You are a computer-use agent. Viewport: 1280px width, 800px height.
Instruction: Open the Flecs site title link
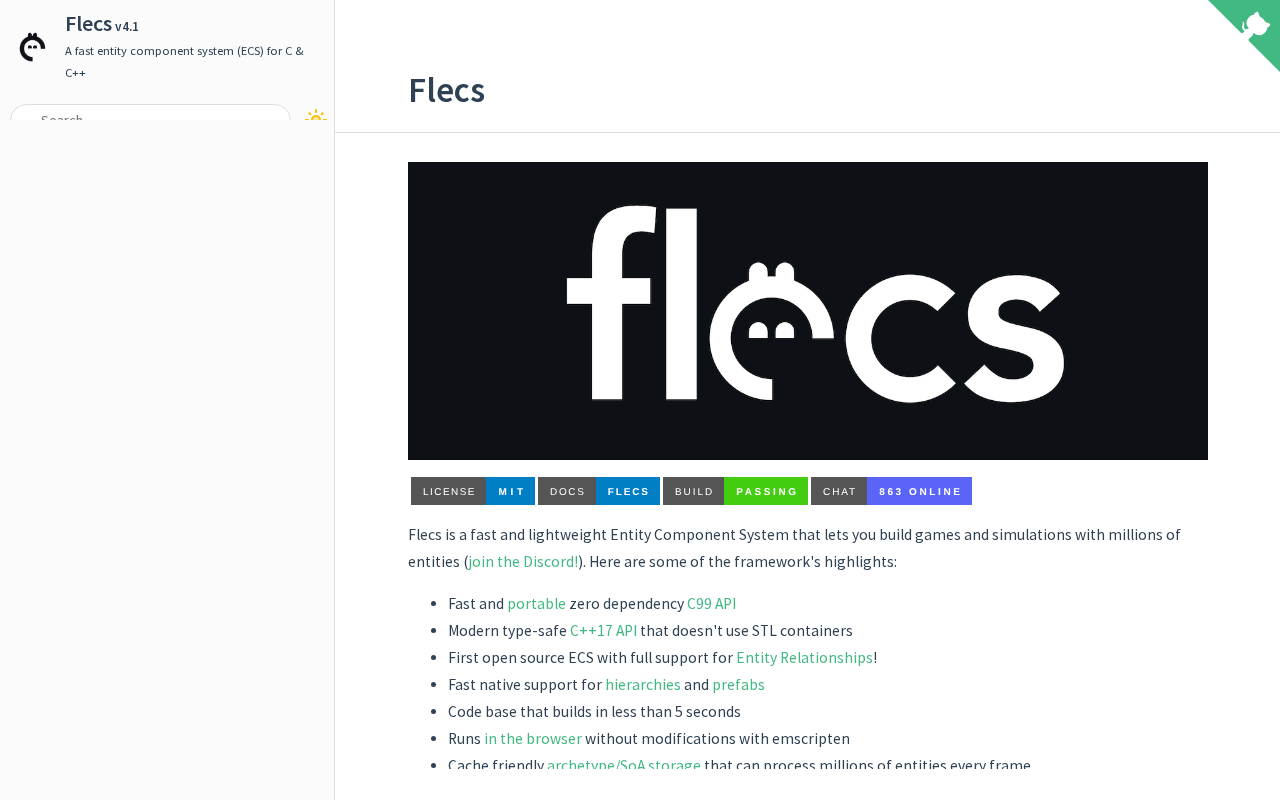88,24
